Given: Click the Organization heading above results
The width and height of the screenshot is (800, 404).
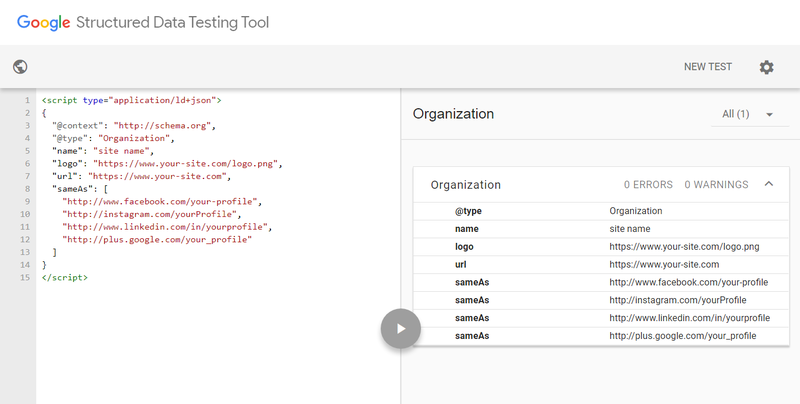Looking at the screenshot, I should tap(453, 114).
